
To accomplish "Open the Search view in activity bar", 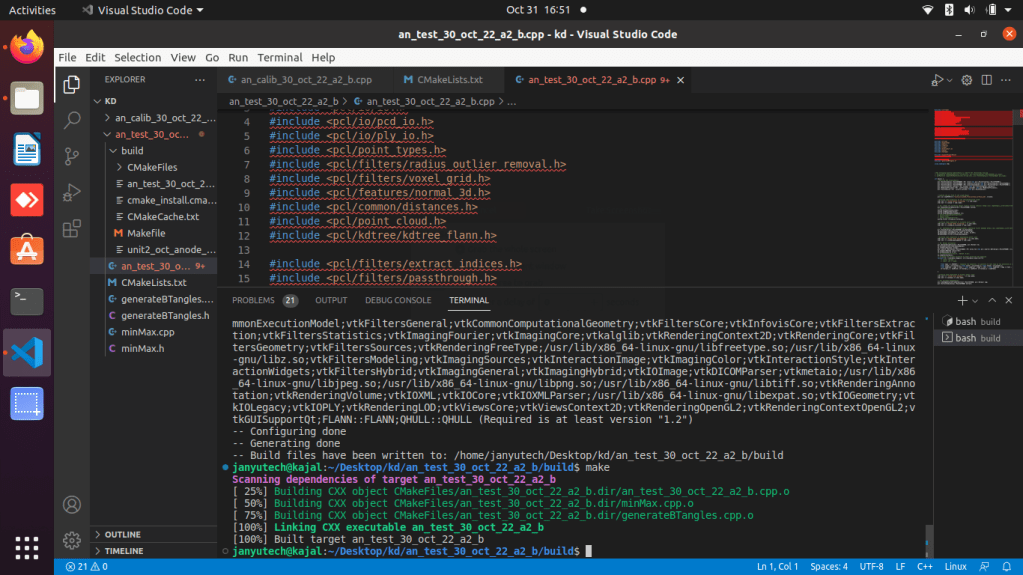I will [72, 120].
